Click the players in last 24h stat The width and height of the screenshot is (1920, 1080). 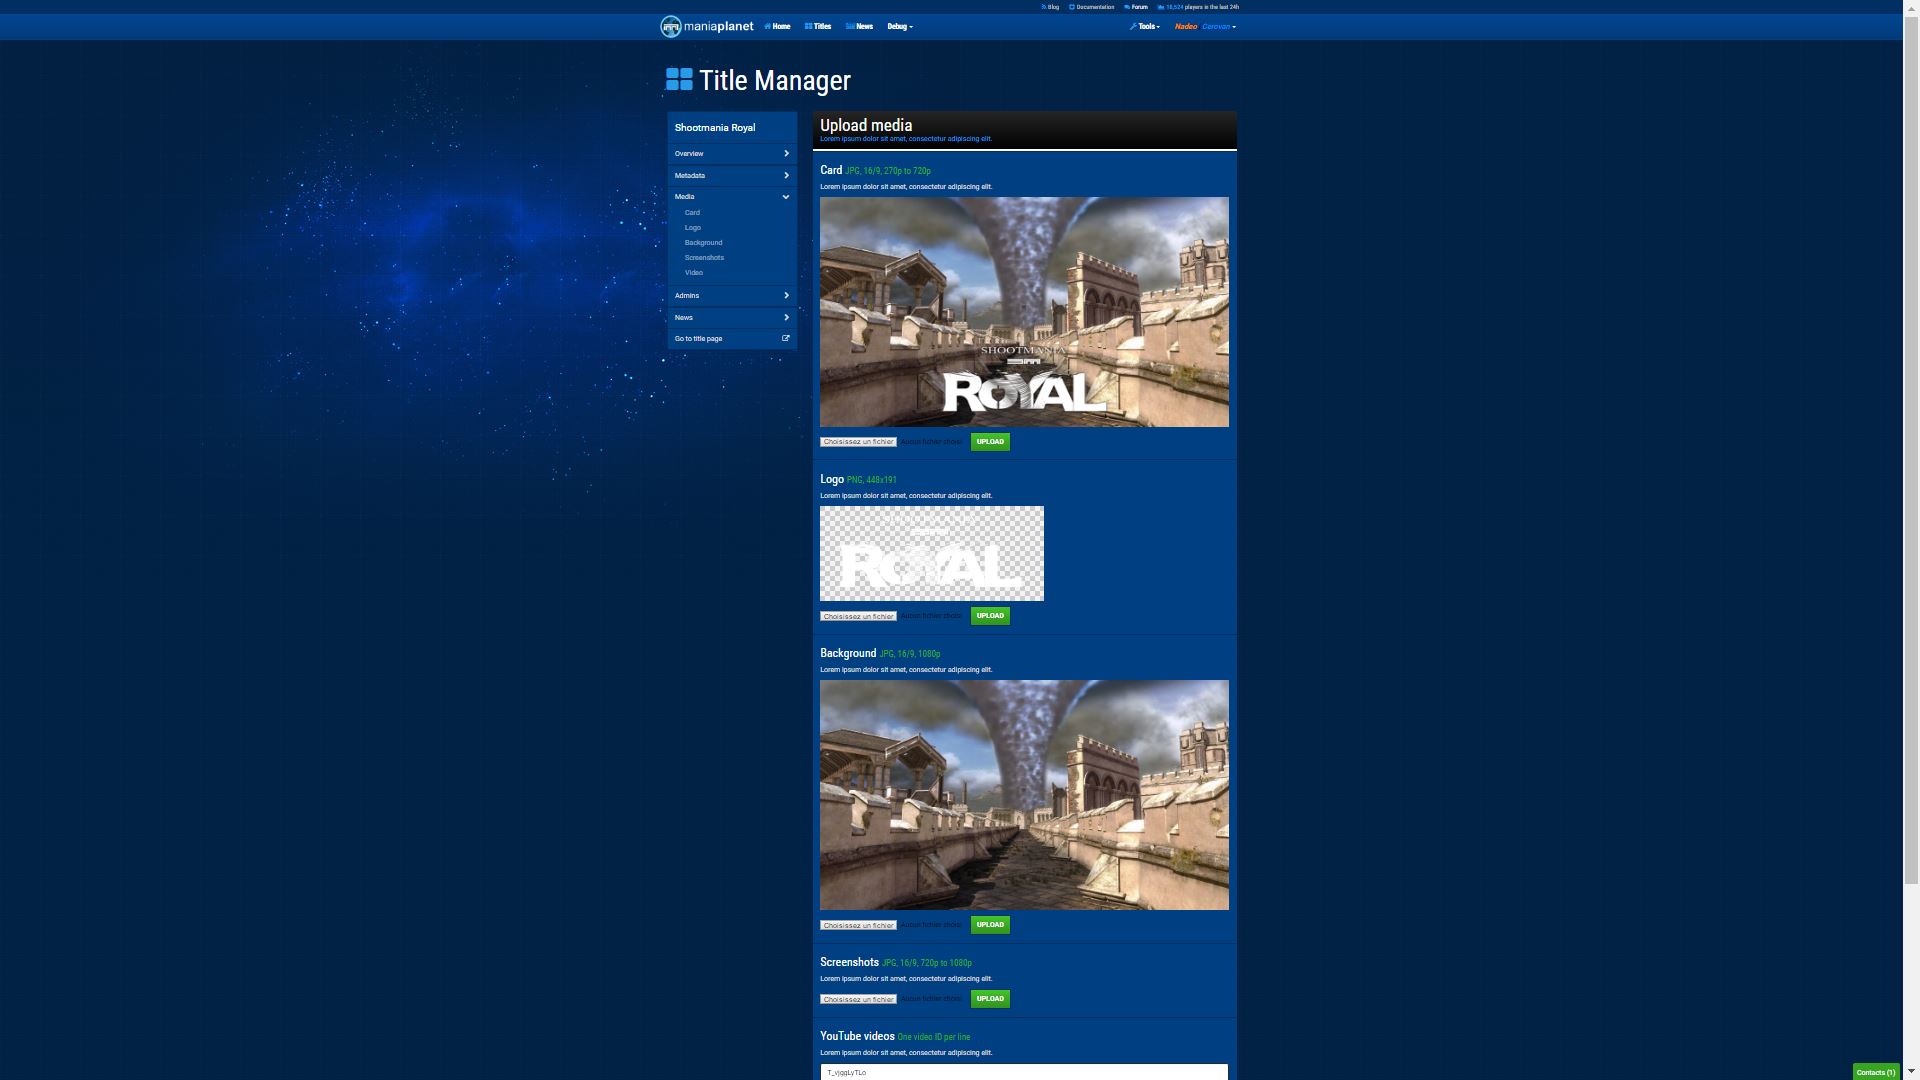tap(1198, 7)
